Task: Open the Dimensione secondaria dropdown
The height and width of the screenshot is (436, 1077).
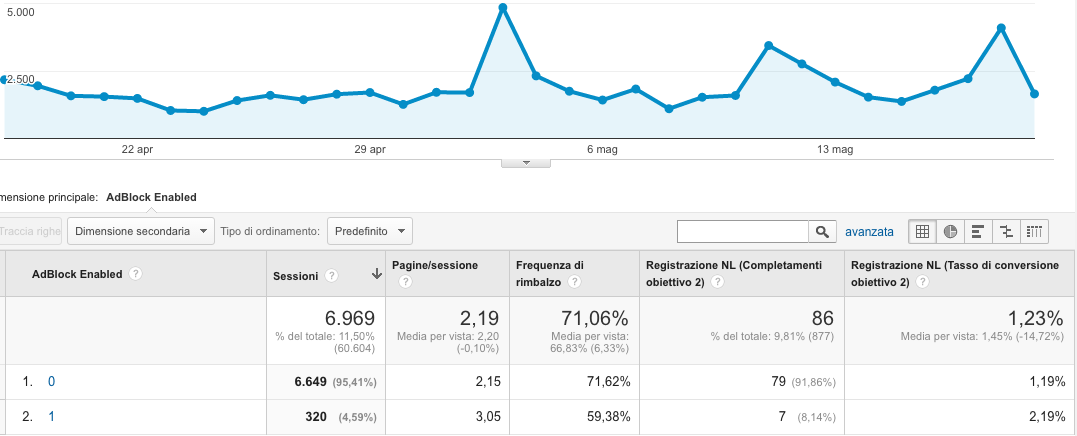Action: [142, 232]
